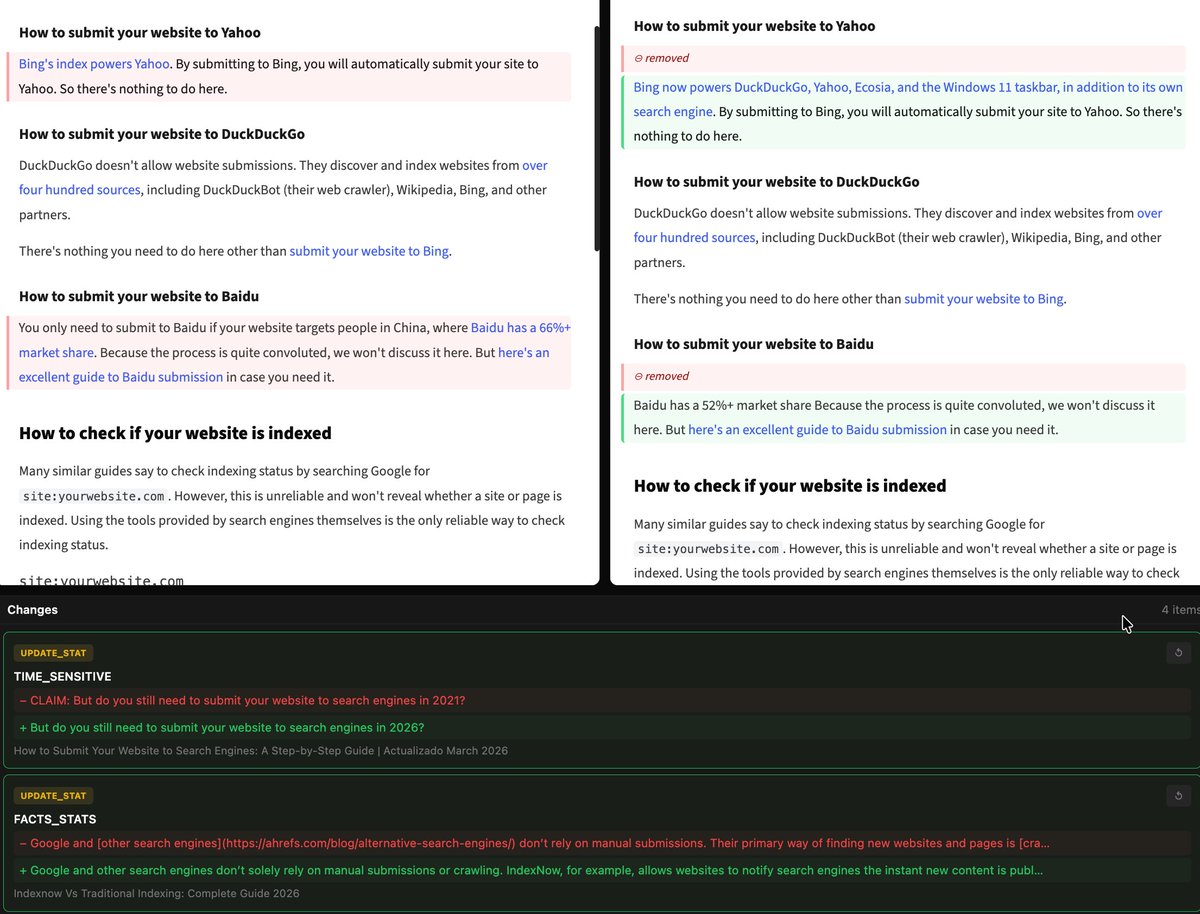The image size is (1200, 914).
Task: Click "How to submit your website to DuckDuckGo" left heading
Action: [162, 134]
